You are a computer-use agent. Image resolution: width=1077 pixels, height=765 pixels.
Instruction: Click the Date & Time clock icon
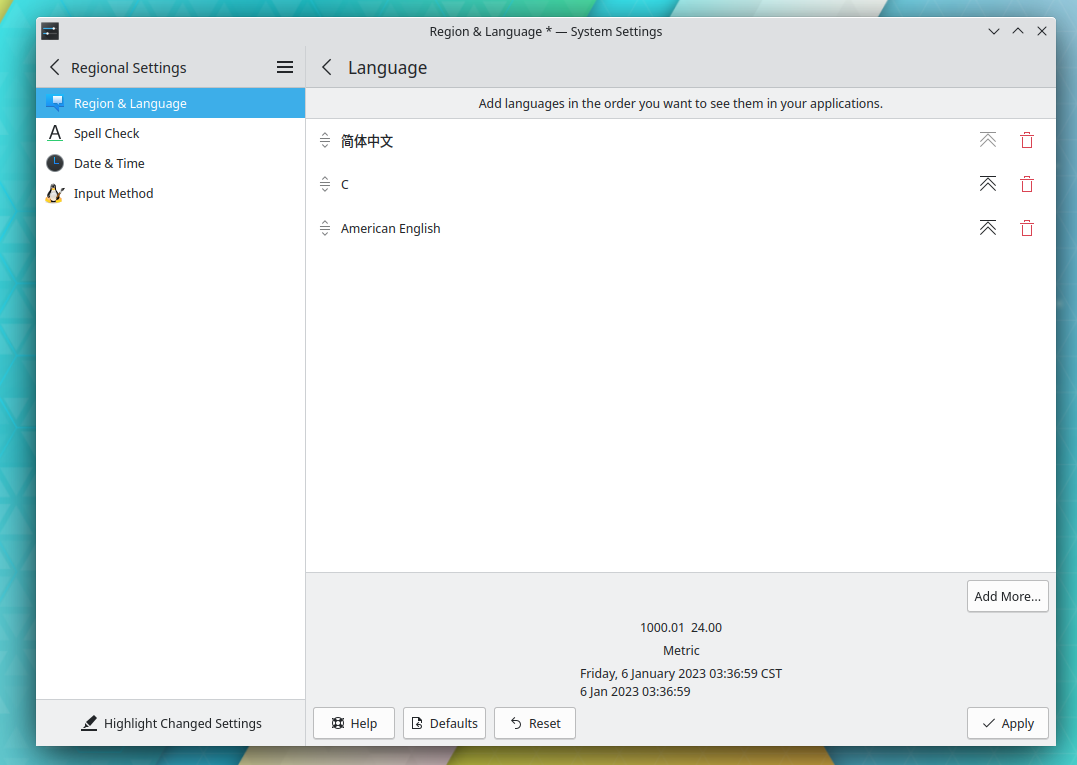[54, 163]
